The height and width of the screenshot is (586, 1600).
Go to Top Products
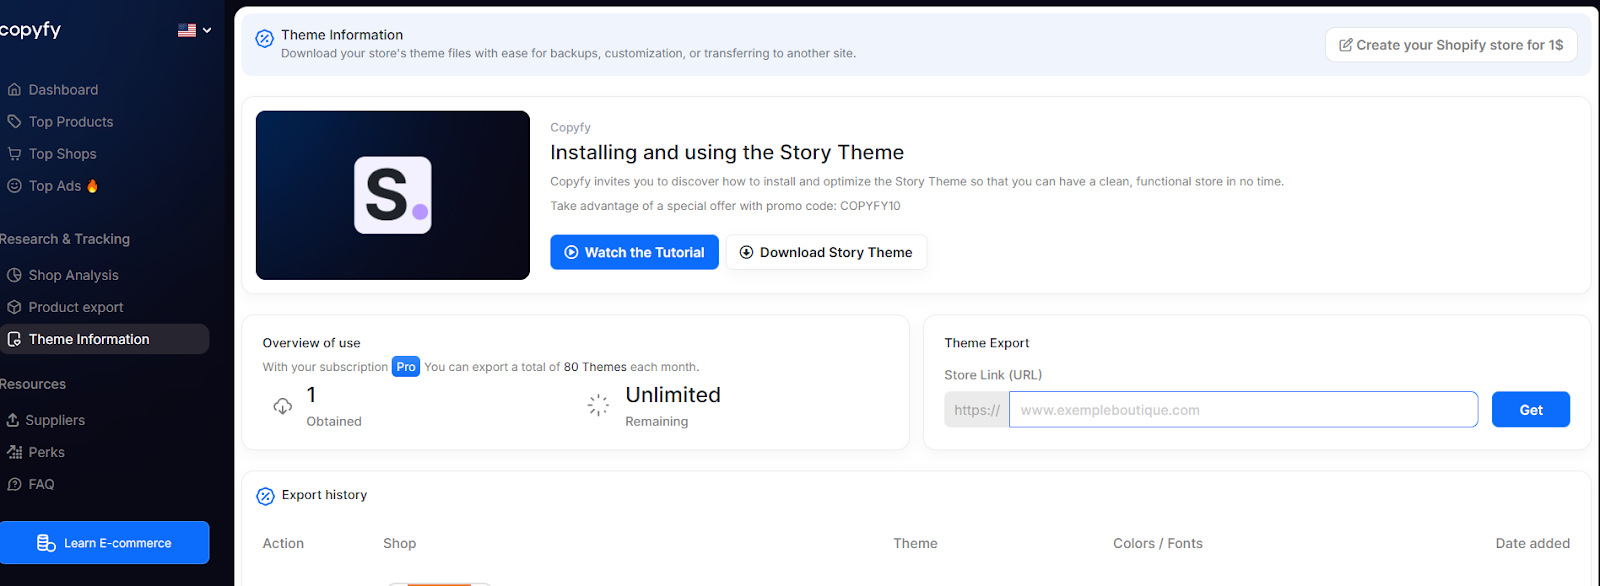71,122
